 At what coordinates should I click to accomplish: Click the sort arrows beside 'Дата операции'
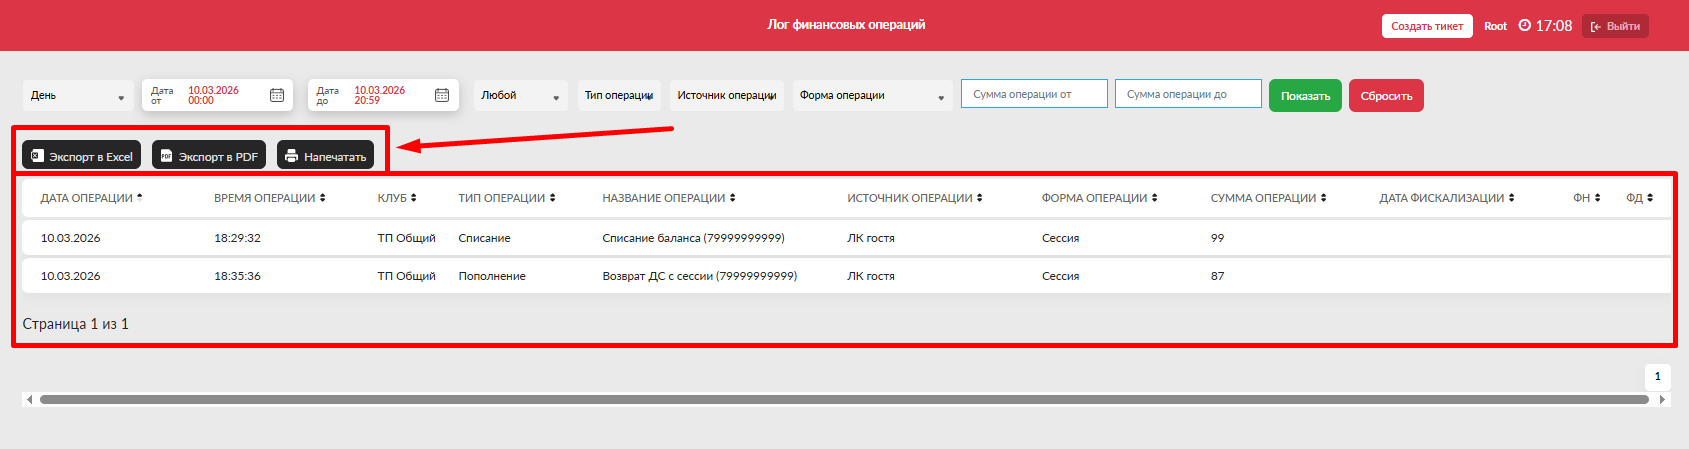[140, 197]
